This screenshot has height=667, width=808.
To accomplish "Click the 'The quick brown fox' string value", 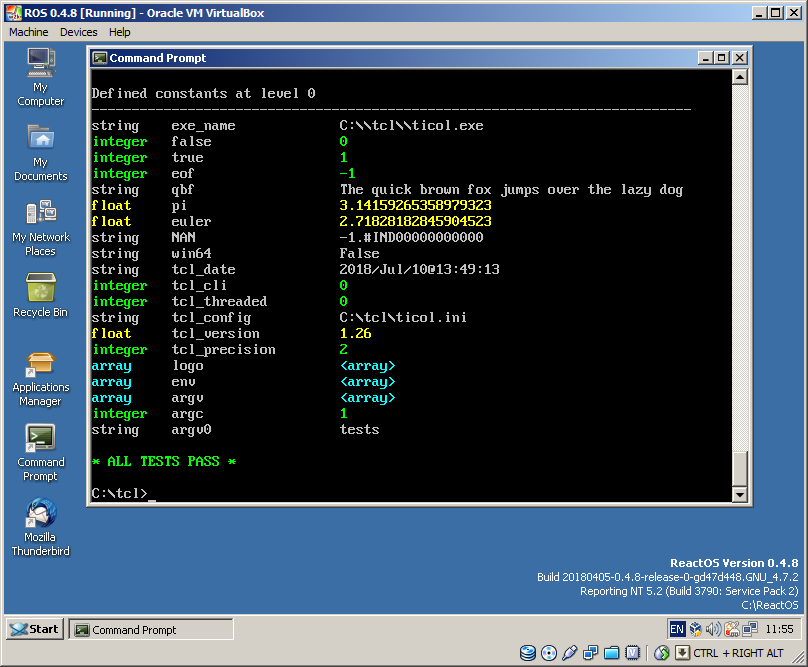I will click(x=511, y=190).
